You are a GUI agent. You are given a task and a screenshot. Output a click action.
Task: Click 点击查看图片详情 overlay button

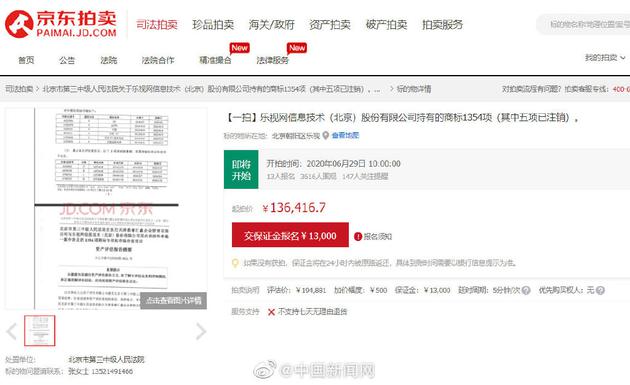click(174, 301)
